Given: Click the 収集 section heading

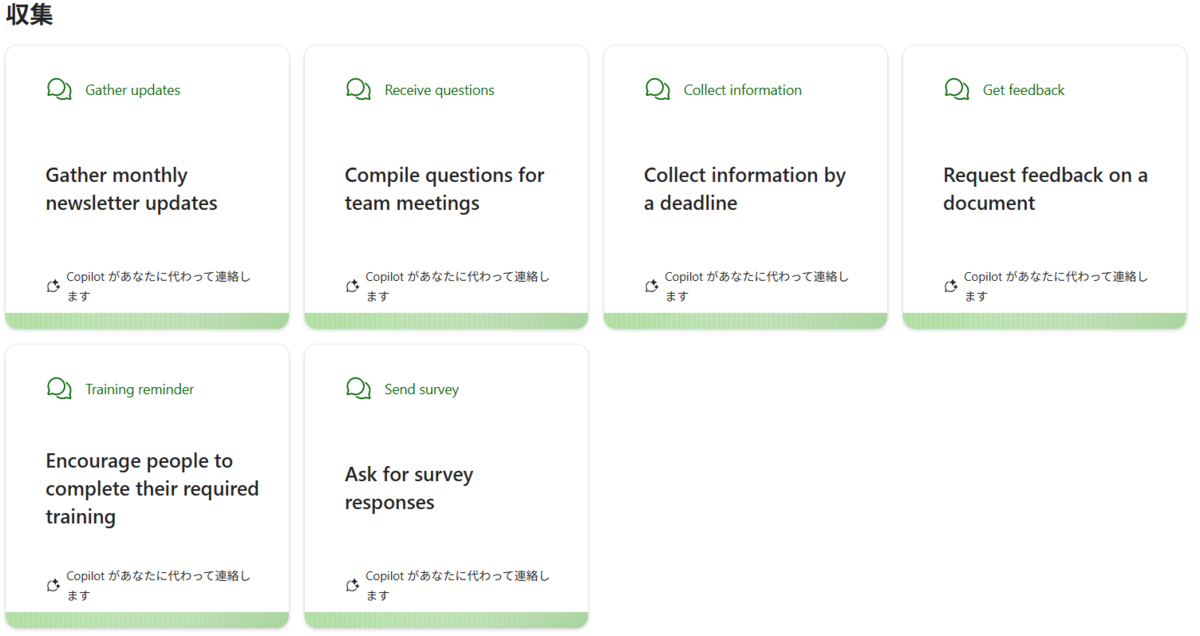Looking at the screenshot, I should 29,15.
